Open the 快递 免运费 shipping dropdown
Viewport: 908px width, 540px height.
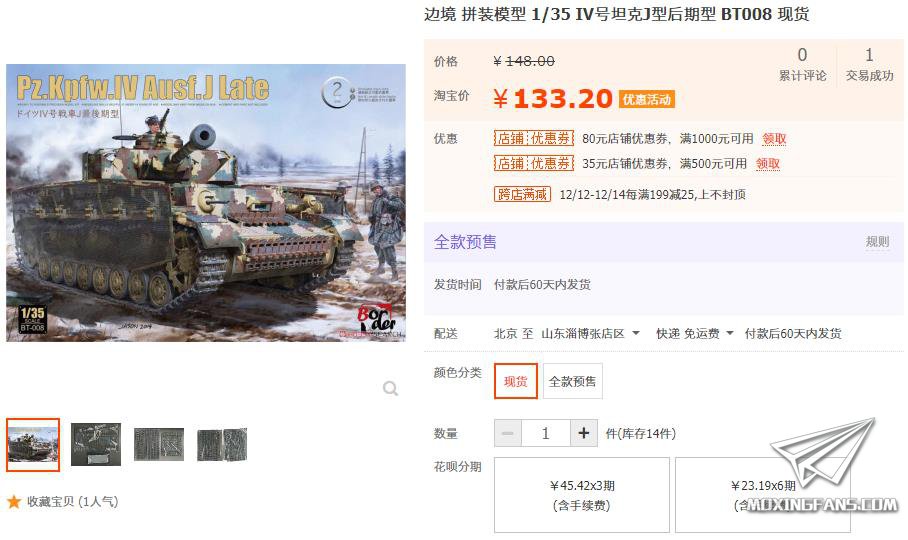pyautogui.click(x=694, y=333)
